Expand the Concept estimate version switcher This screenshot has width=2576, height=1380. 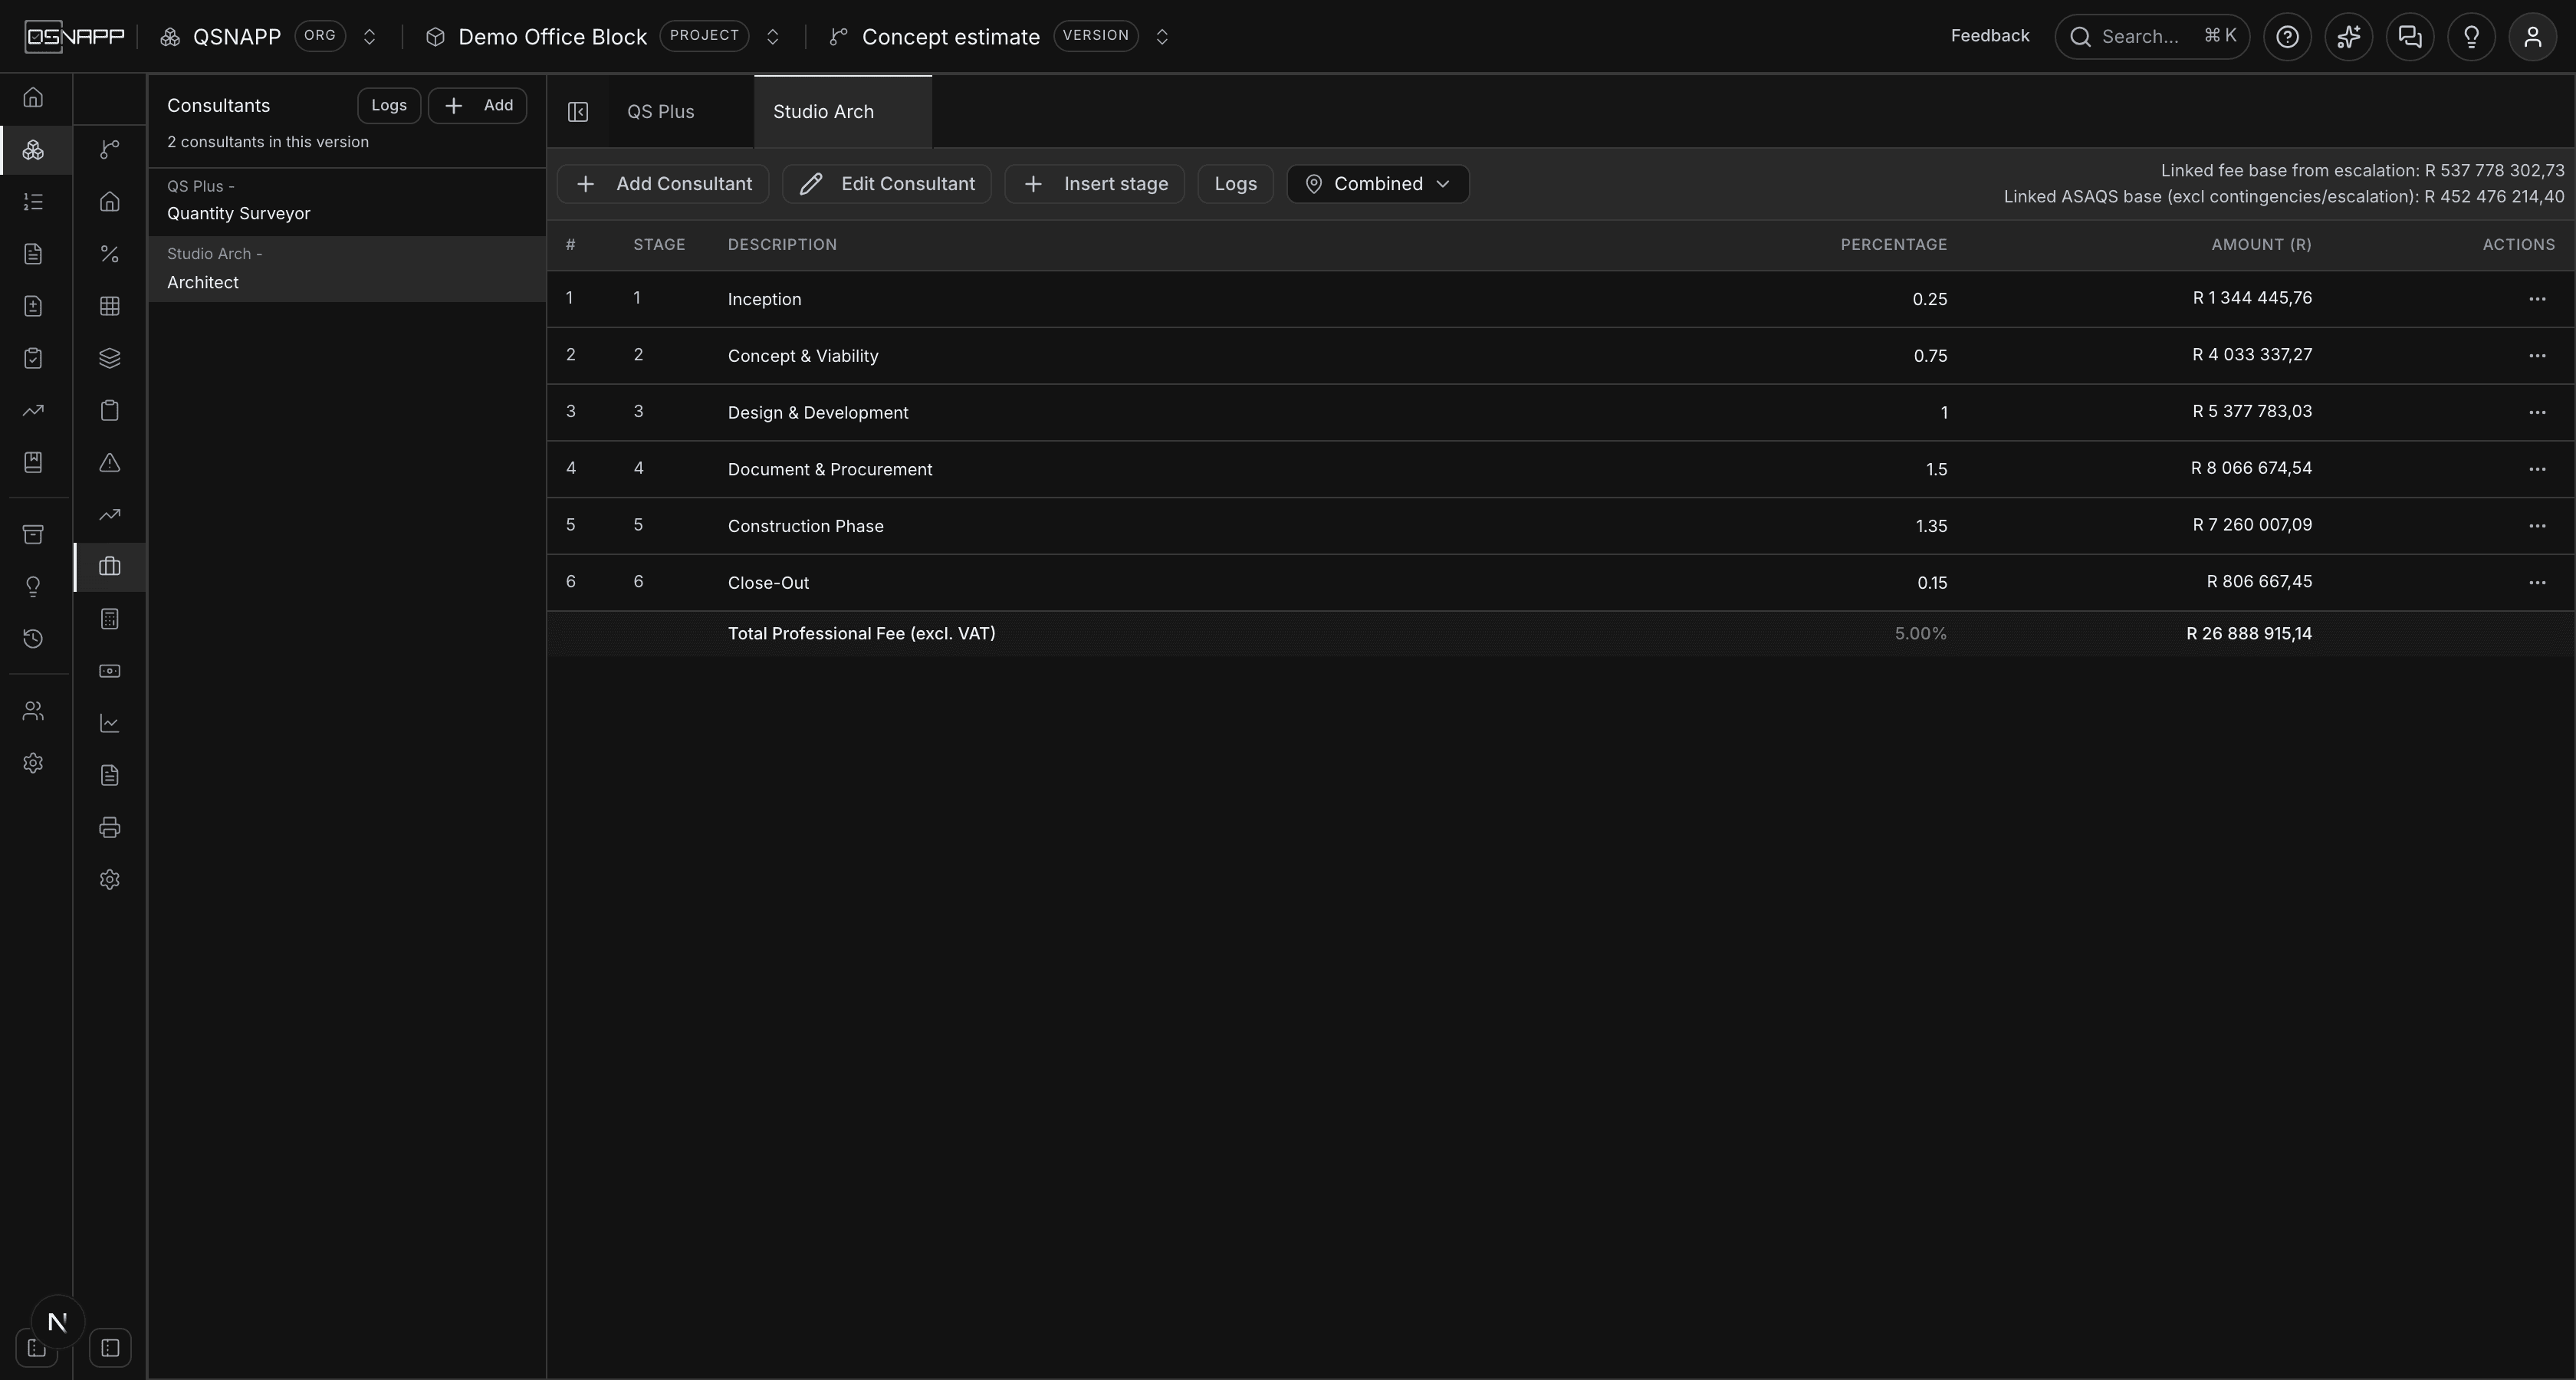[x=1162, y=37]
